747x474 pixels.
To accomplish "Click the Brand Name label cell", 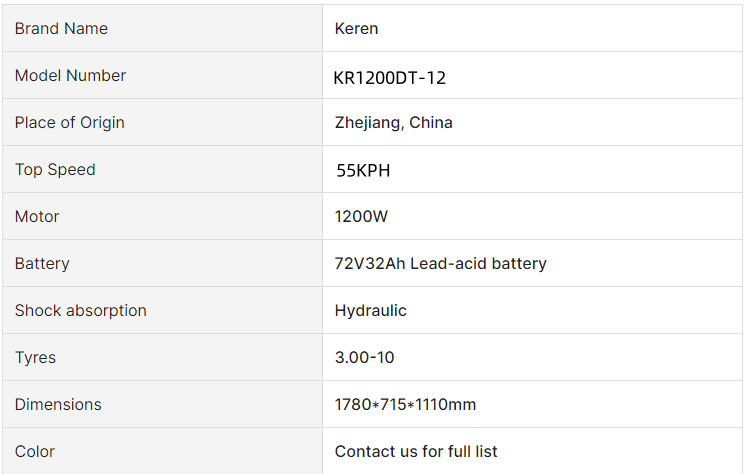I will click(x=162, y=29).
